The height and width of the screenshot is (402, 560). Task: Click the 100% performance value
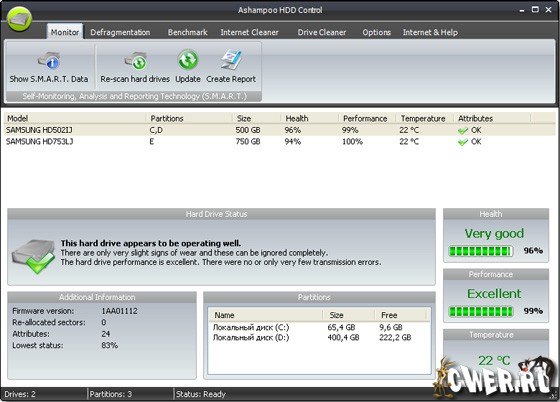[x=352, y=142]
